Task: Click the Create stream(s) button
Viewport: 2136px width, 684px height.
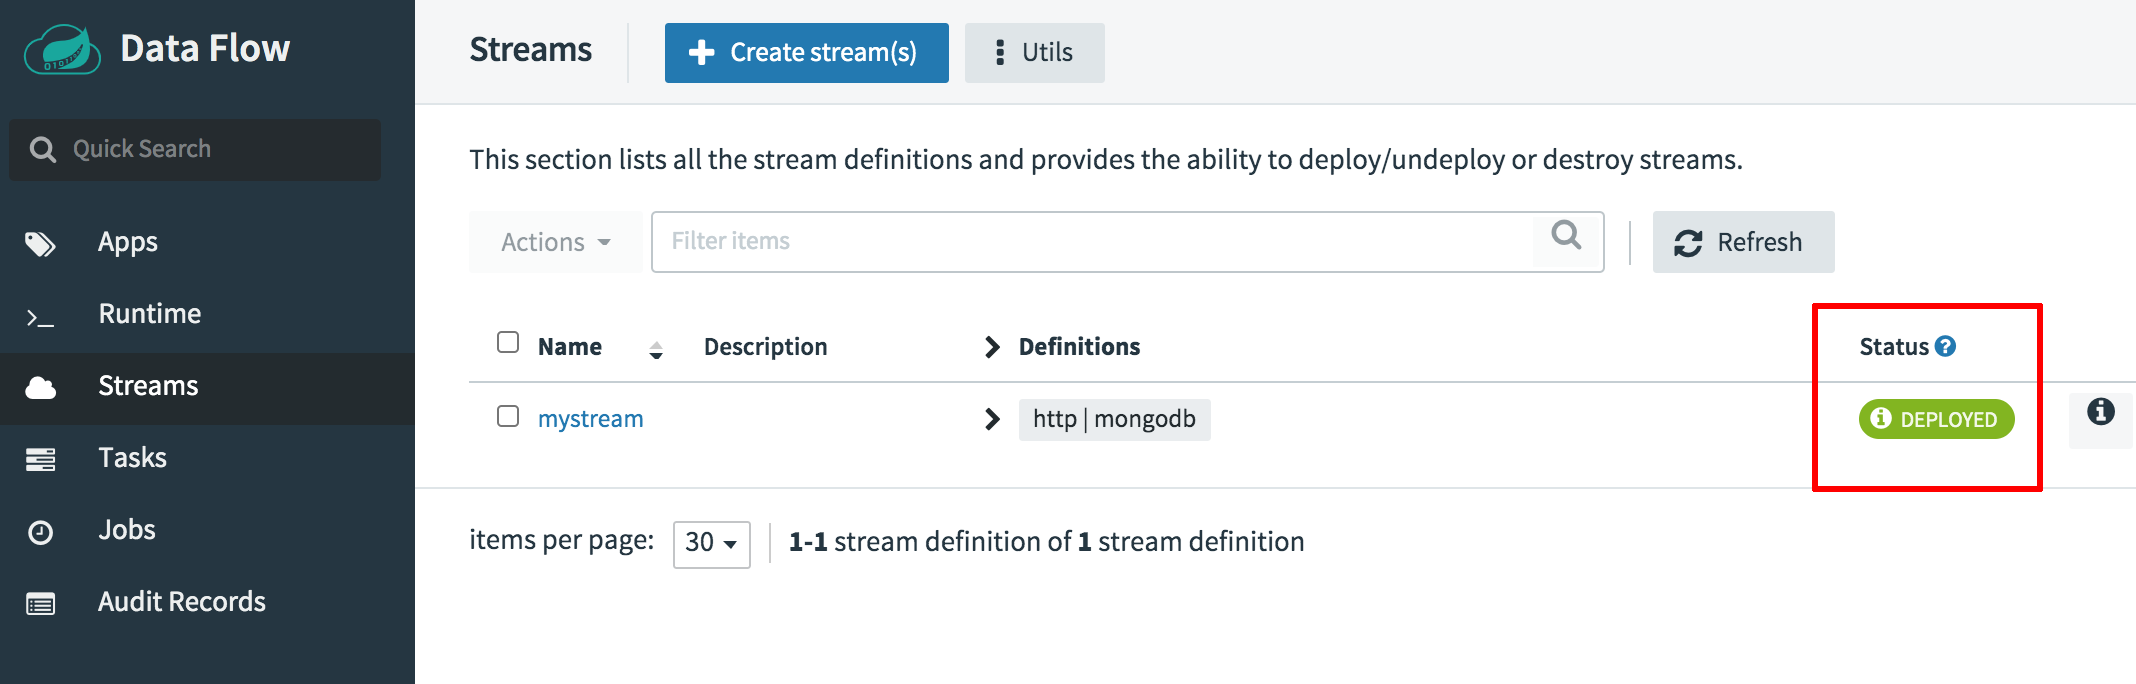Action: tap(806, 53)
